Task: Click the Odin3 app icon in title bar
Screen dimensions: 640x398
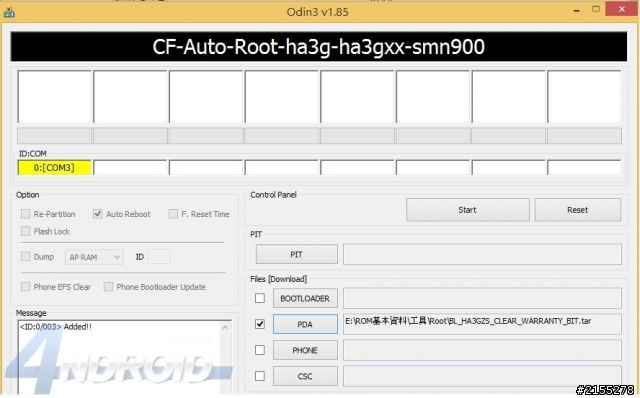Action: pyautogui.click(x=9, y=12)
